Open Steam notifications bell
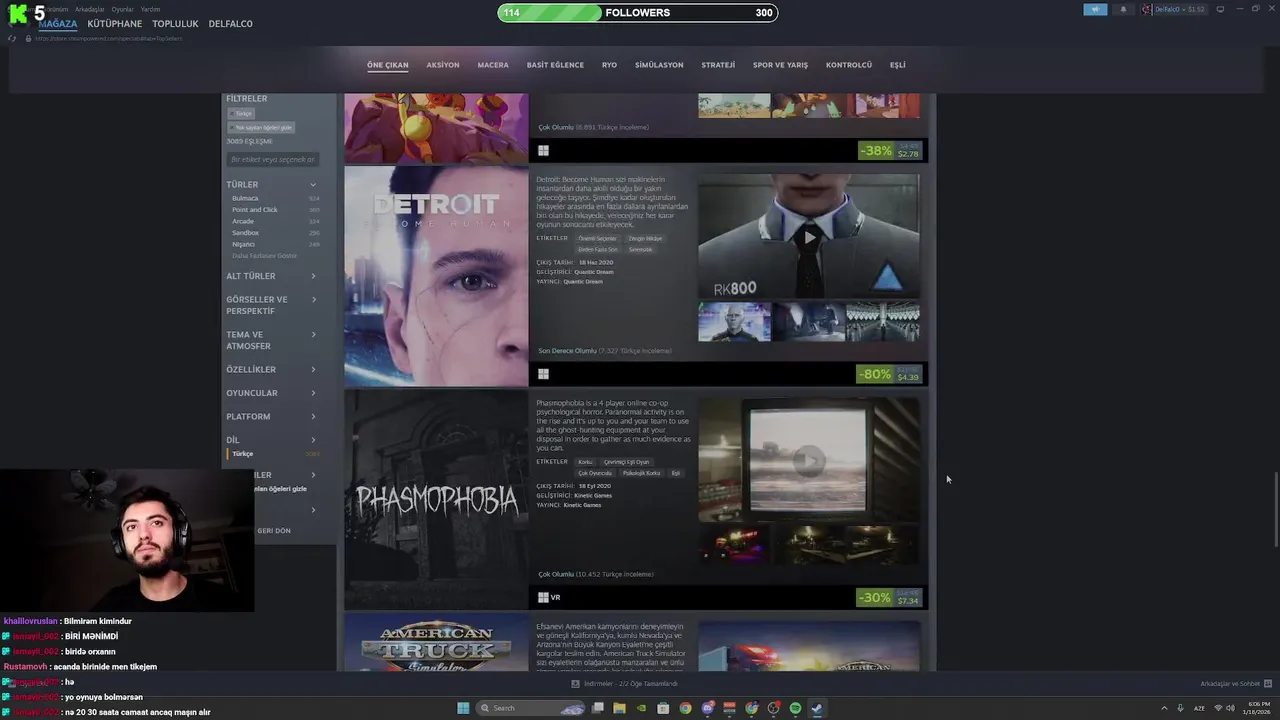This screenshot has width=1280, height=720. [1123, 9]
